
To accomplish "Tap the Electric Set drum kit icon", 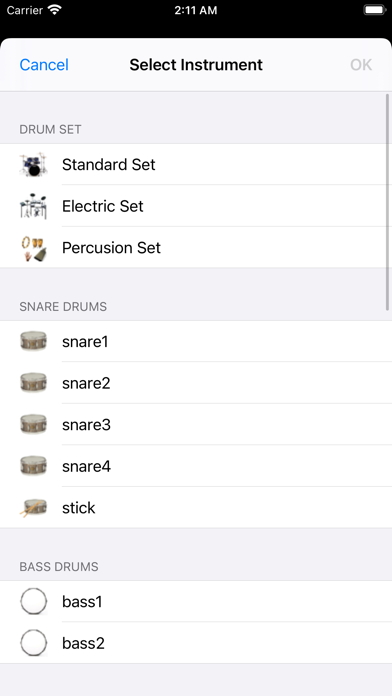I will tap(33, 206).
